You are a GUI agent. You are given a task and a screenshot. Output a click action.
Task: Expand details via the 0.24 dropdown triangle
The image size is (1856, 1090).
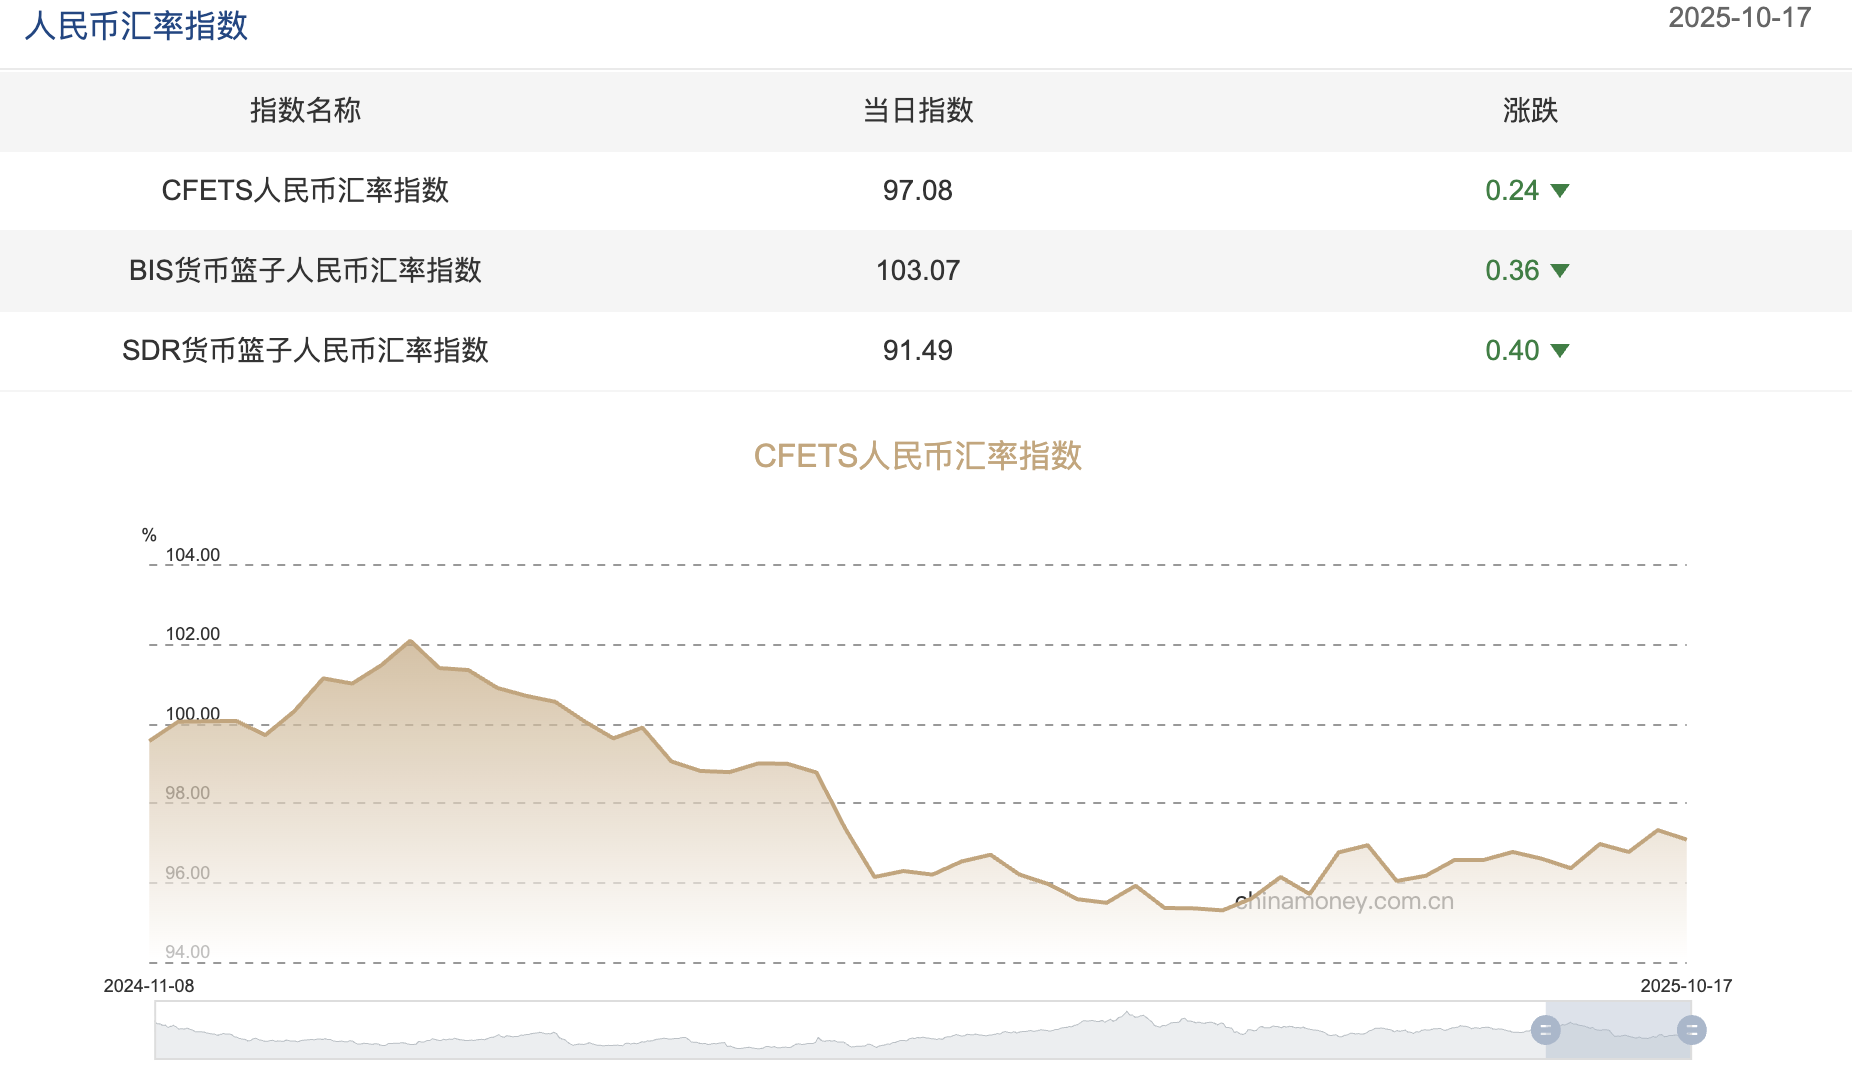click(1560, 191)
